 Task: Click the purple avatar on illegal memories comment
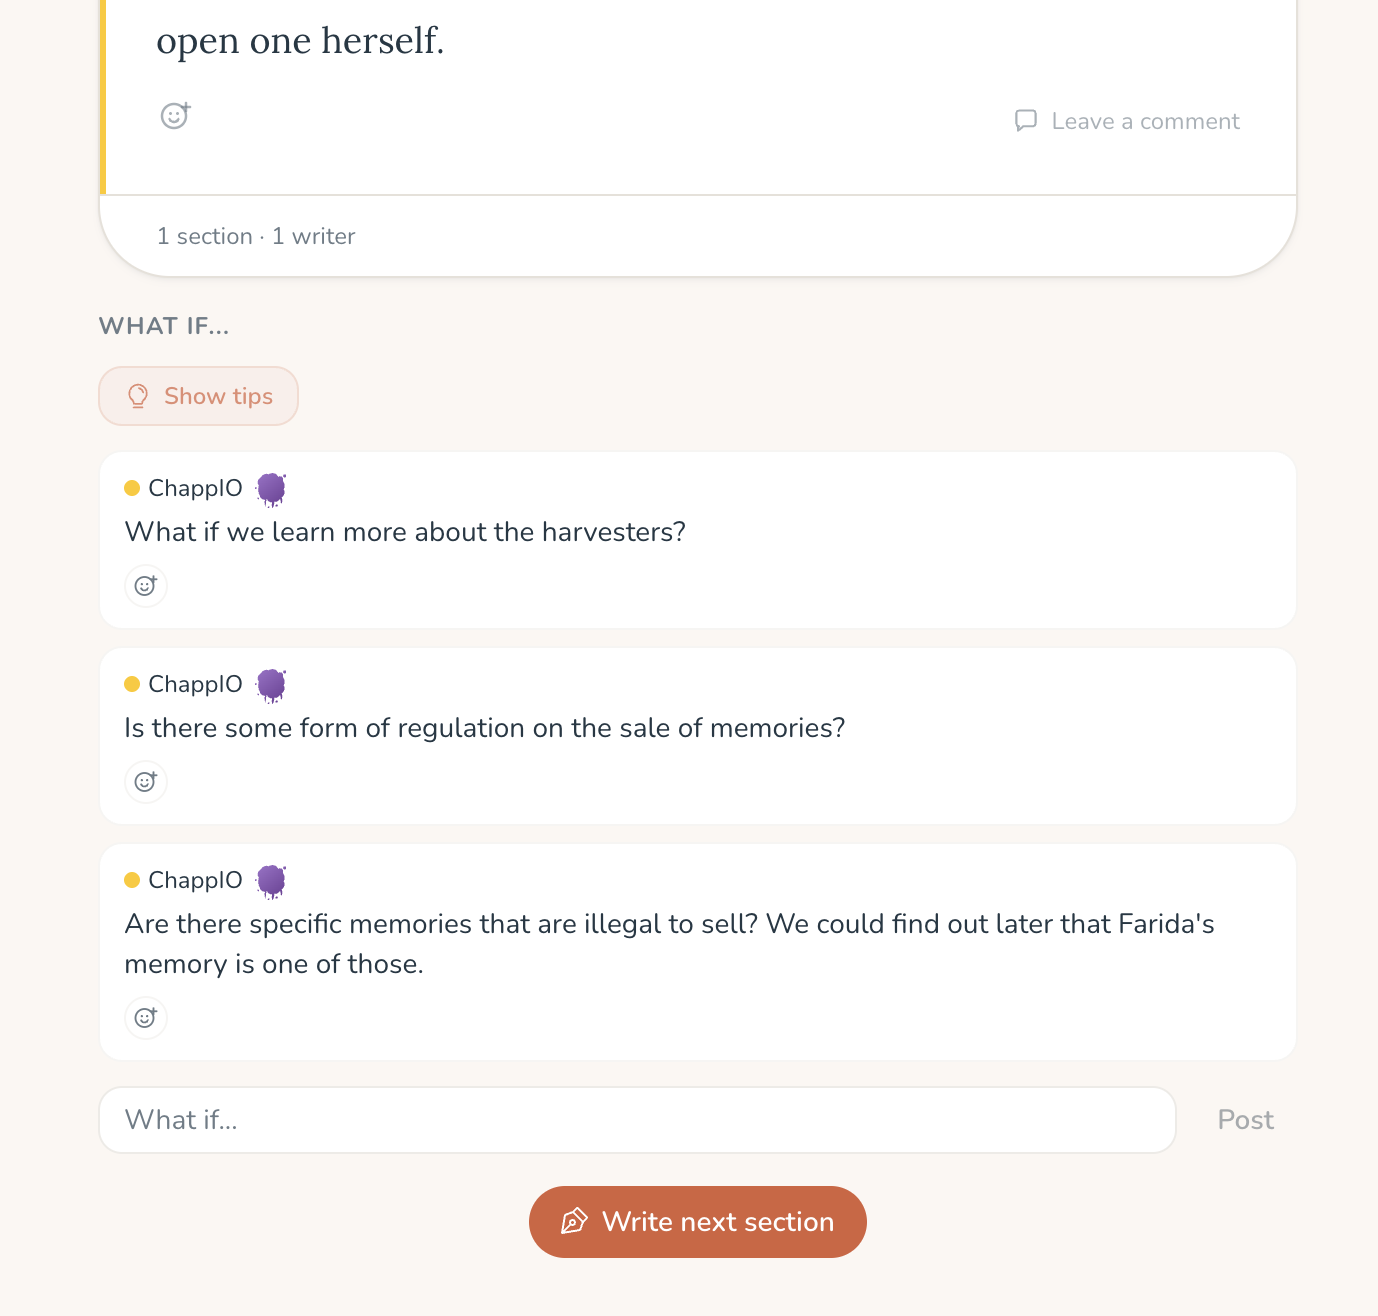click(271, 881)
